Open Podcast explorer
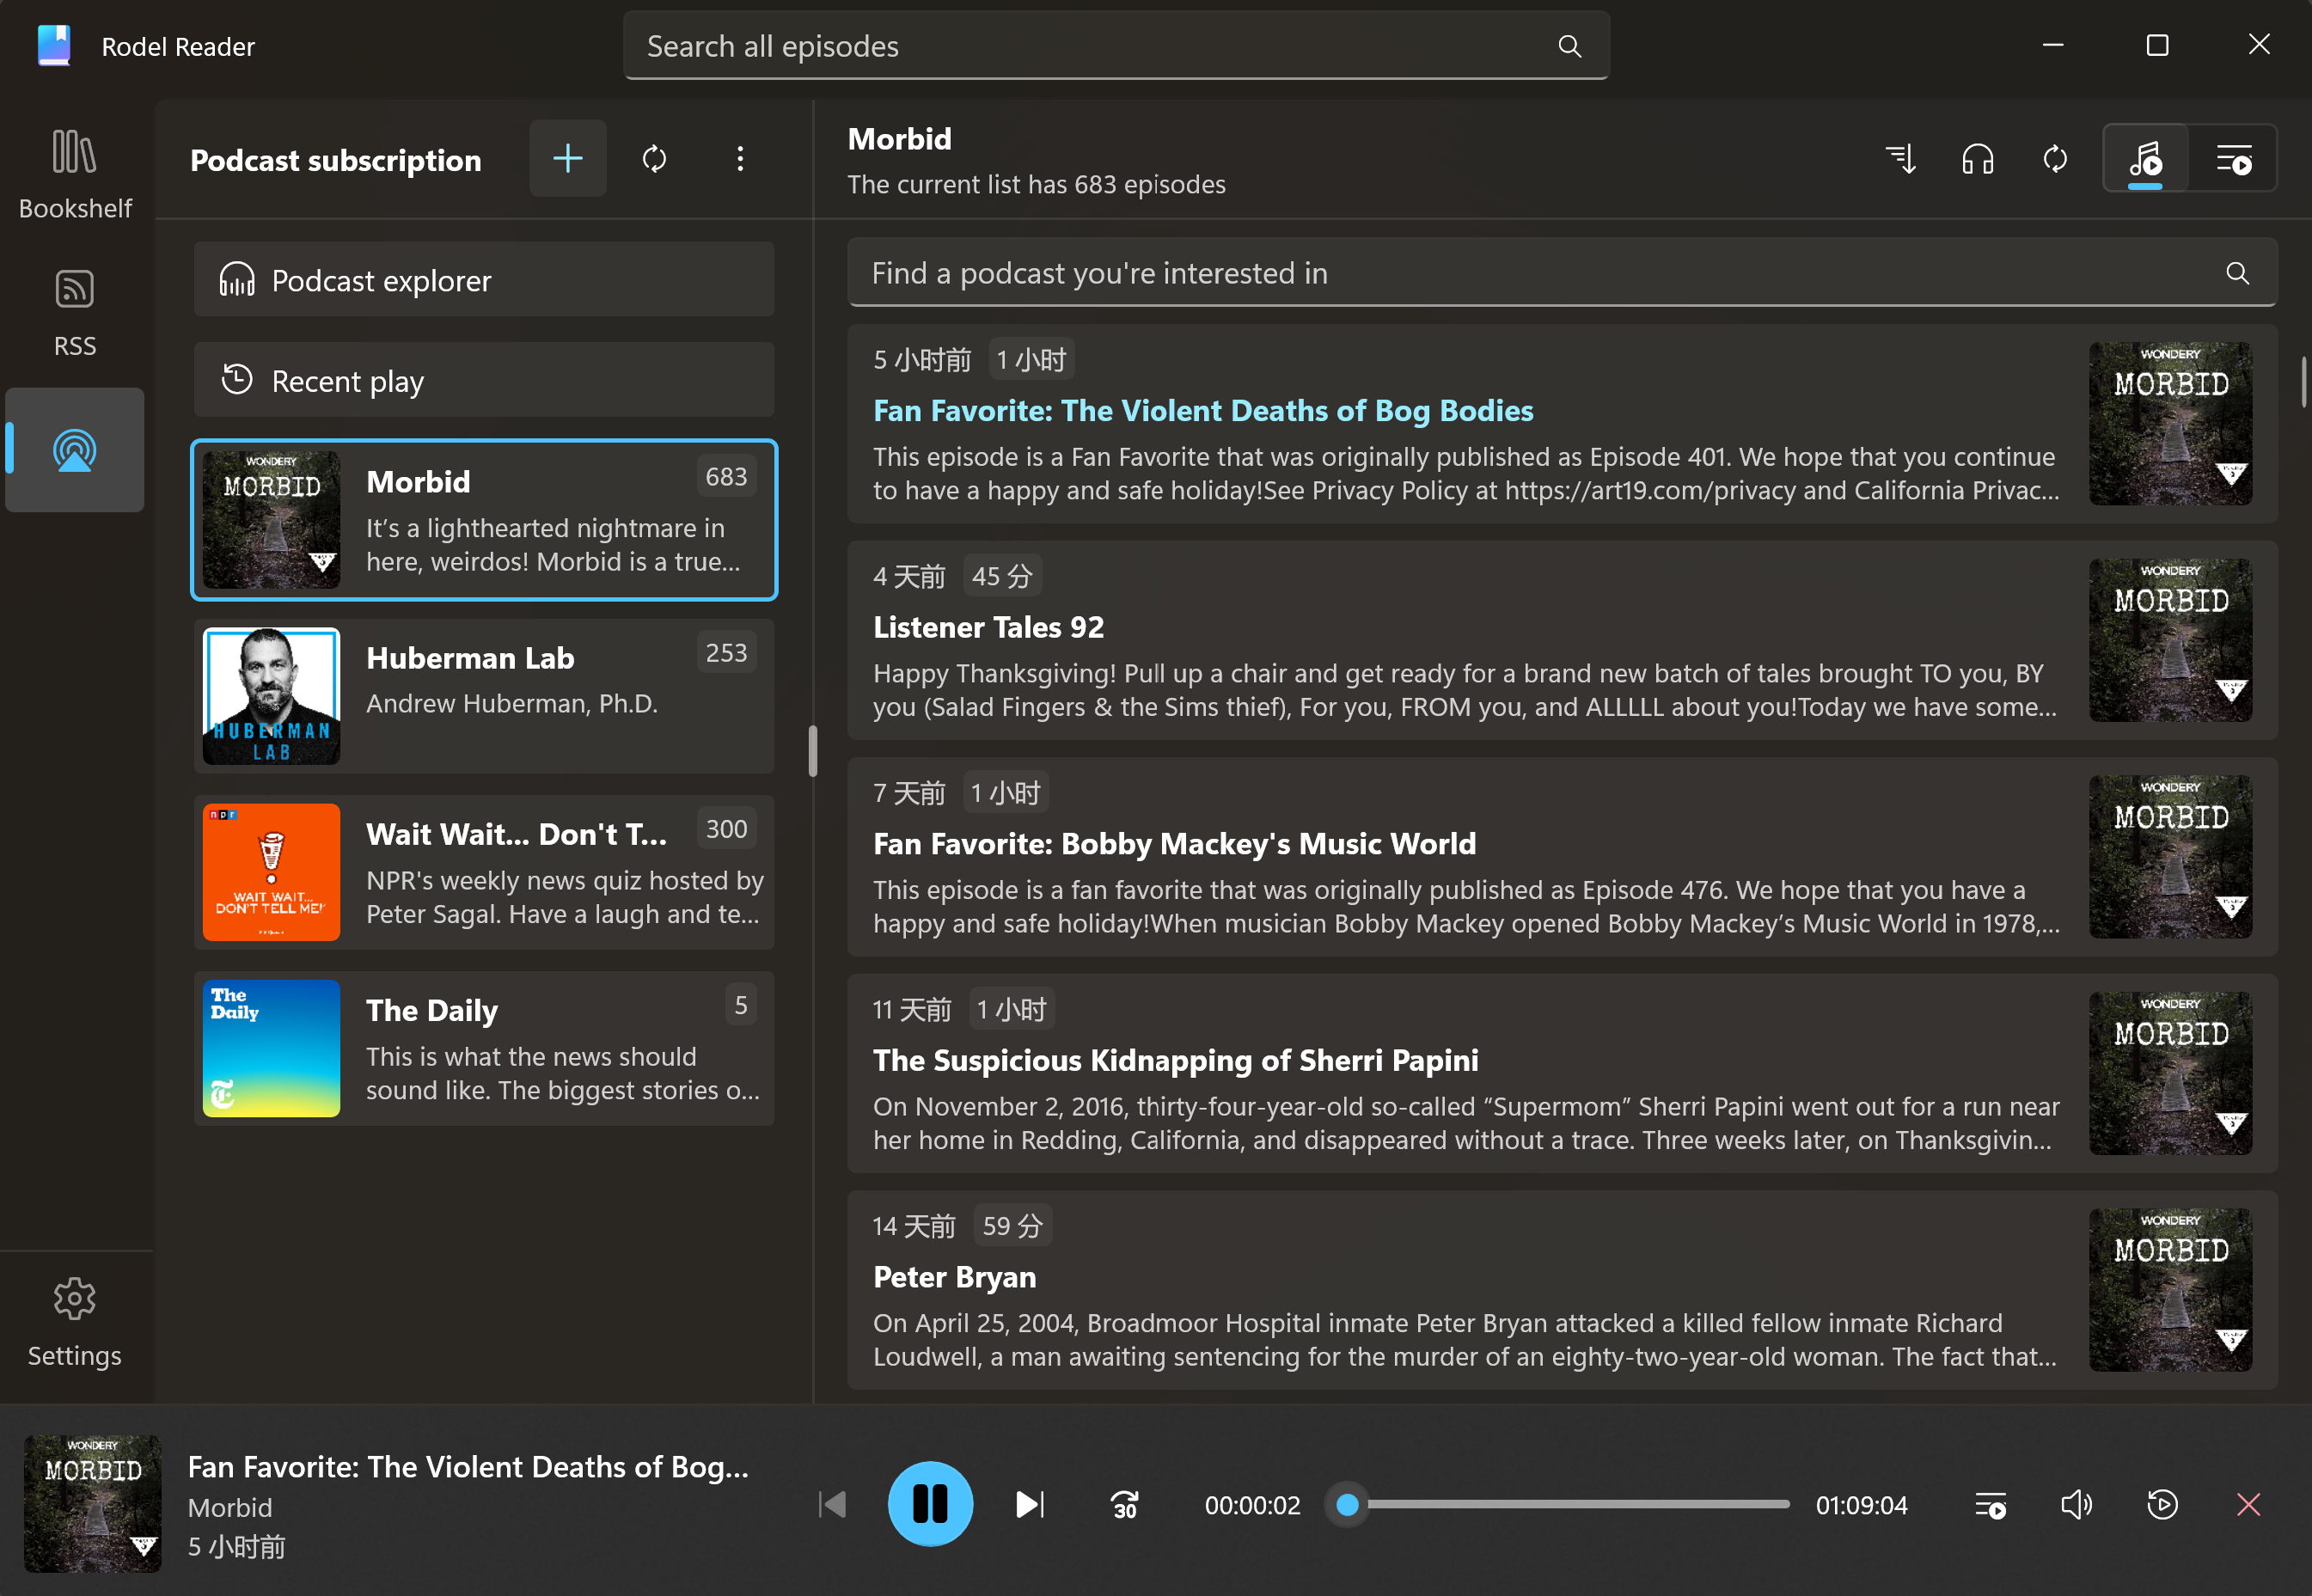Screen dimensions: 2312x1596 484,280
